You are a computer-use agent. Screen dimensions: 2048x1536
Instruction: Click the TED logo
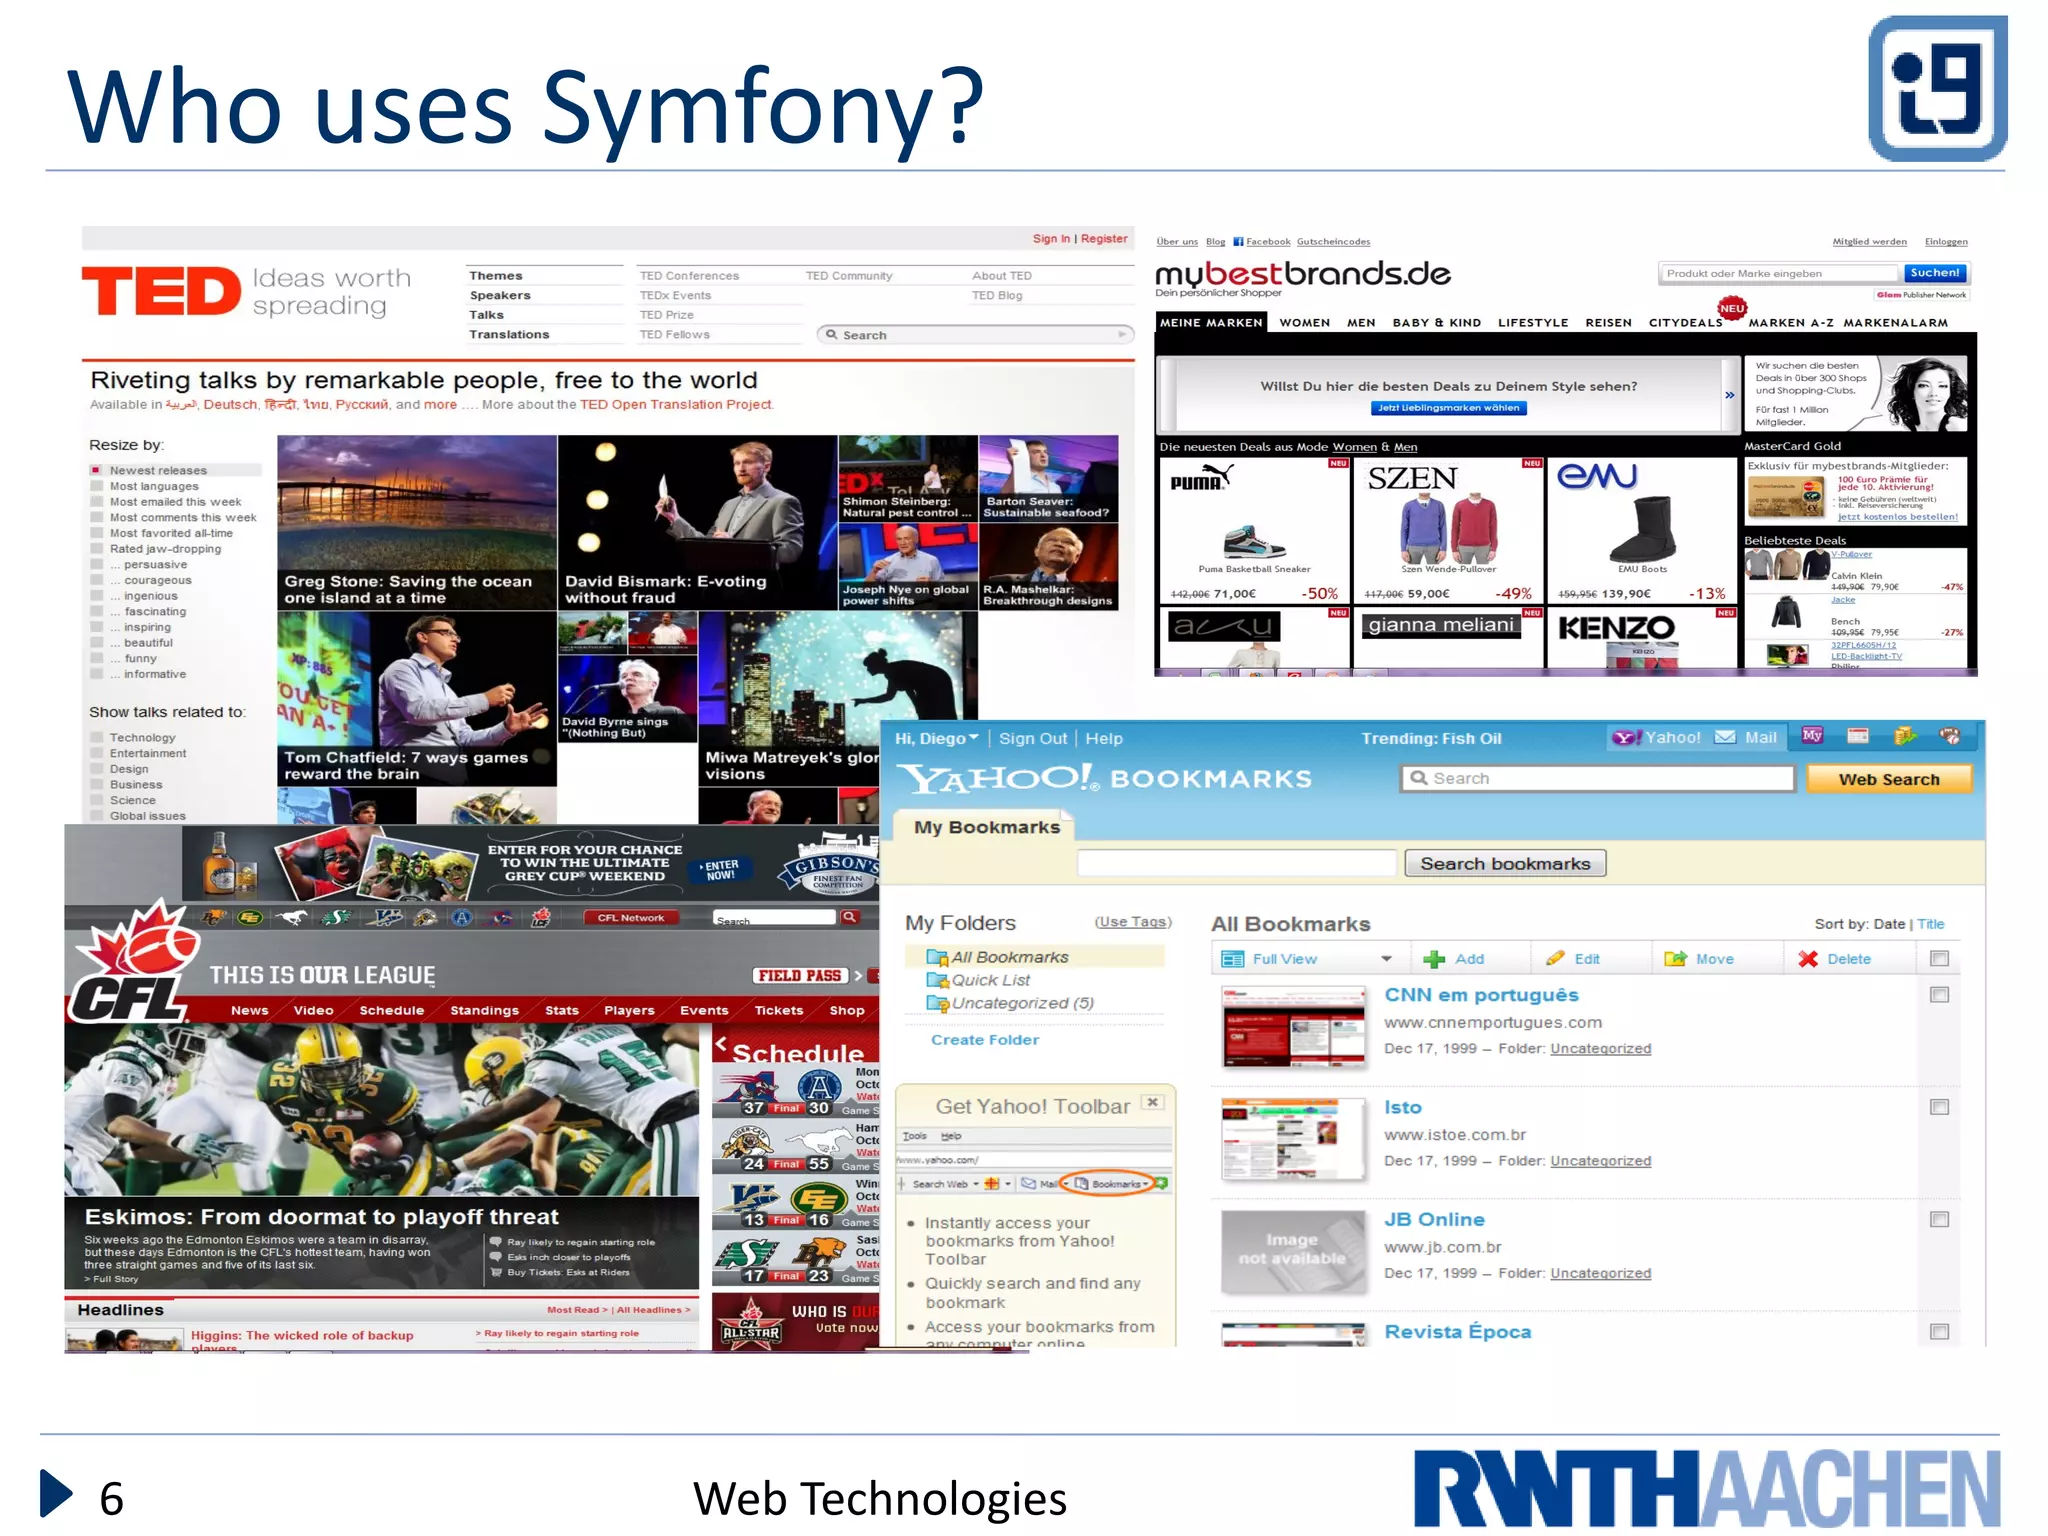coord(161,291)
